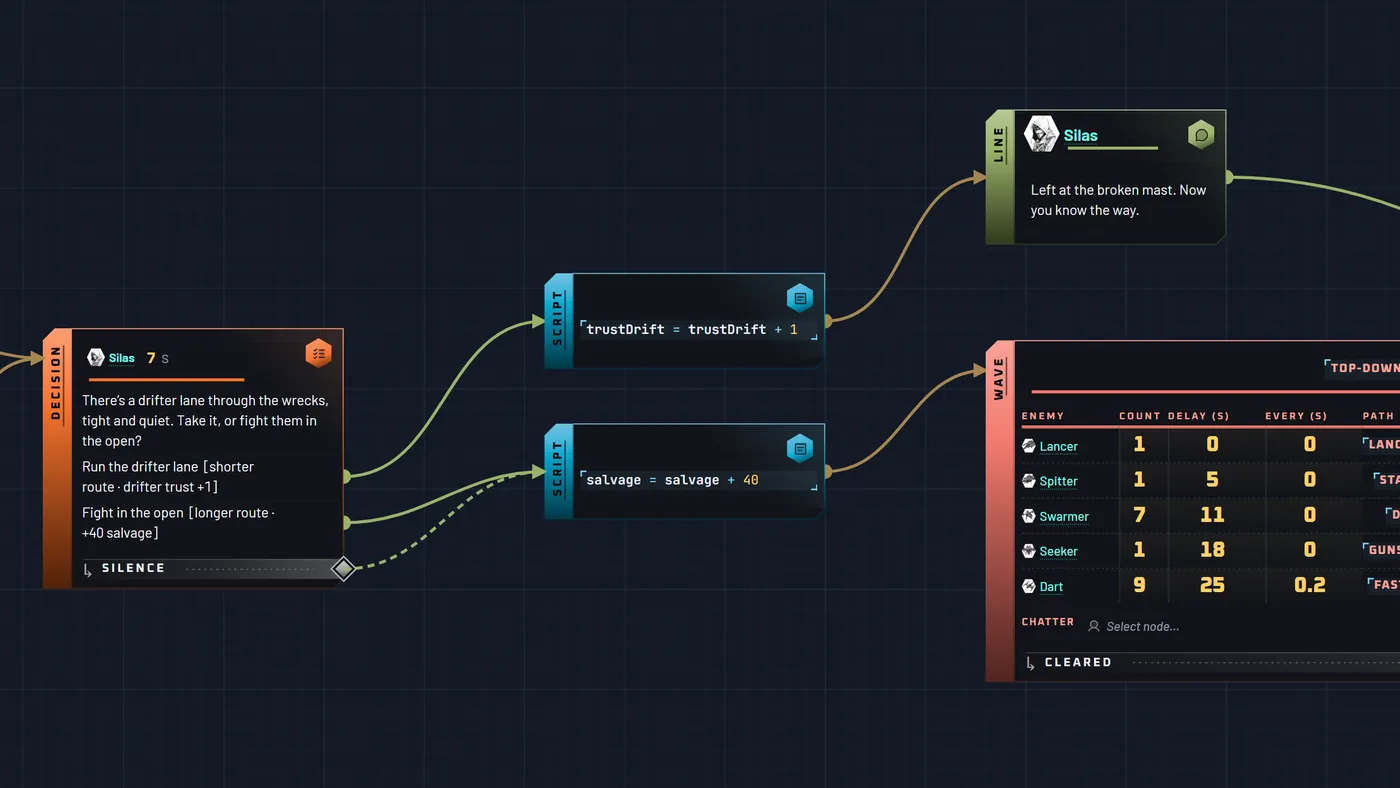
Task: Click the green speech bubble hexagon icon
Action: 1201,135
